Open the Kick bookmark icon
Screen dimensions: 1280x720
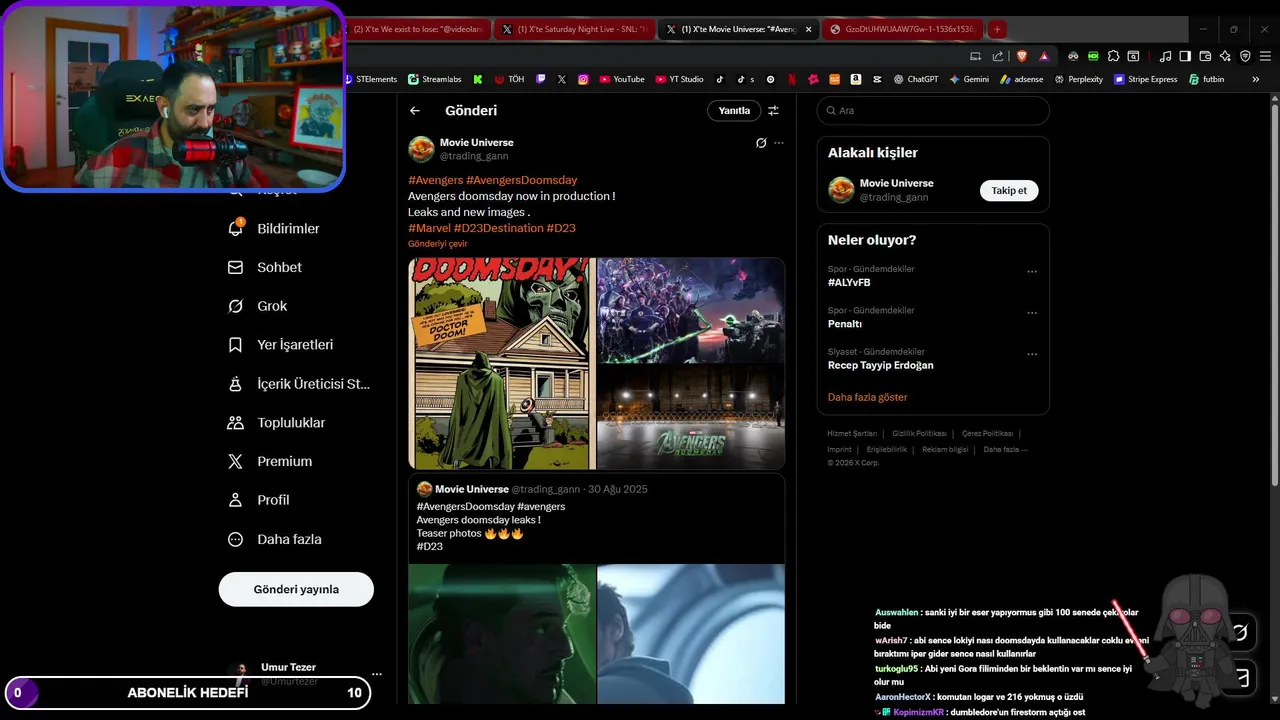click(x=478, y=79)
